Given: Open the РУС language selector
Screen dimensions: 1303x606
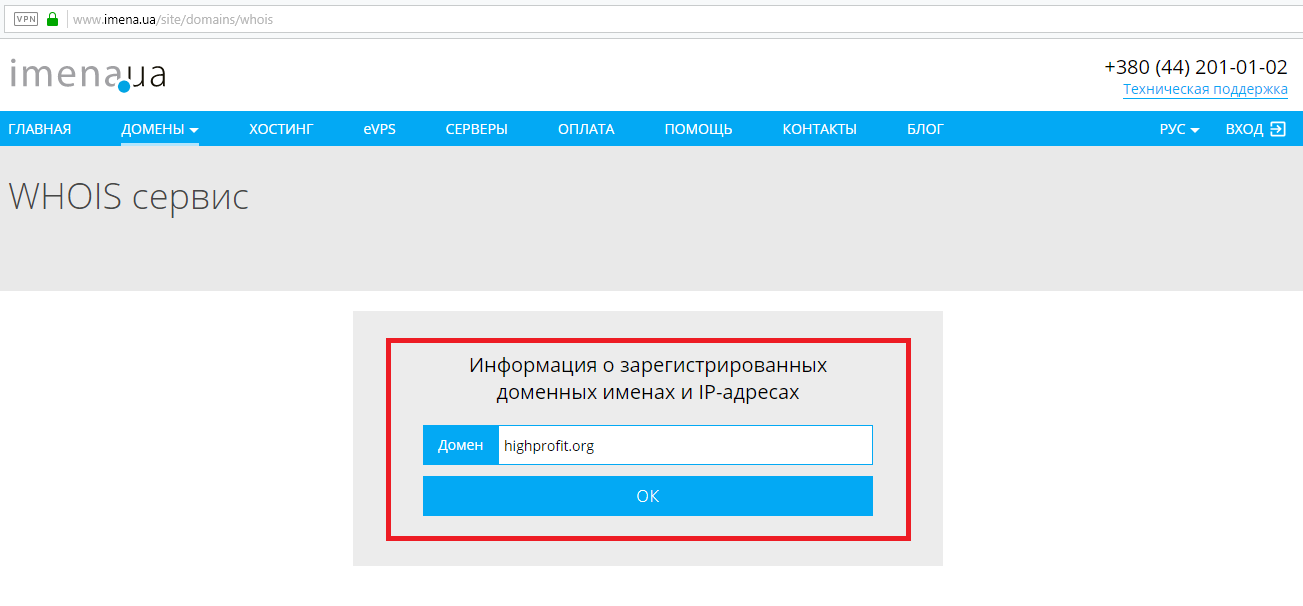Looking at the screenshot, I should click(x=1179, y=129).
